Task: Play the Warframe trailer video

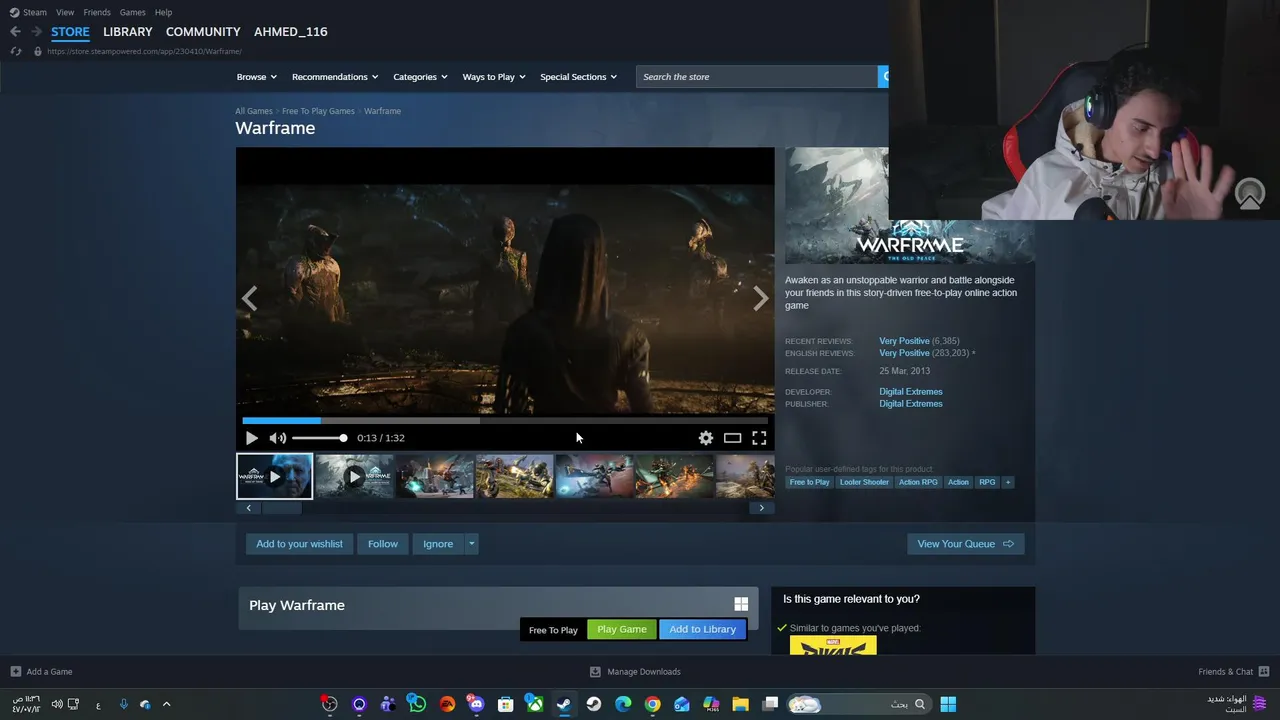Action: click(251, 438)
